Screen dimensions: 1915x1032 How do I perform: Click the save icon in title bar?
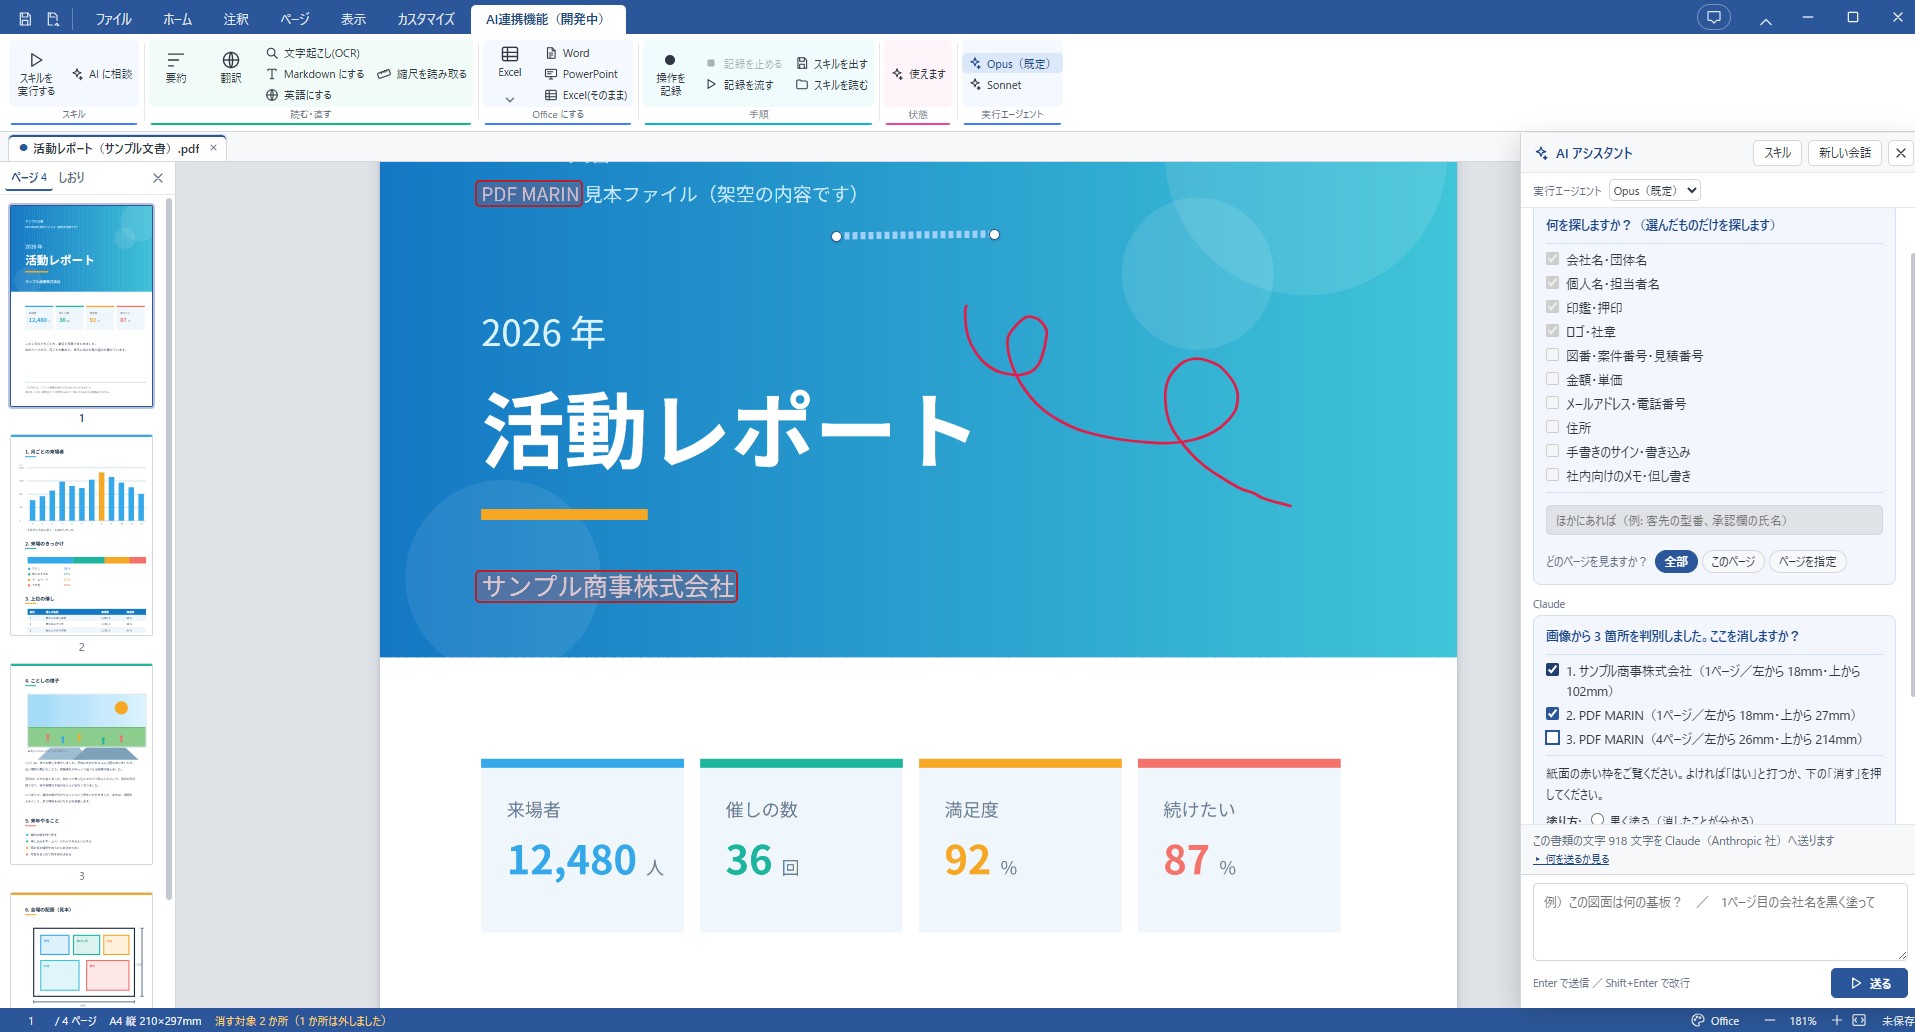pos(25,18)
